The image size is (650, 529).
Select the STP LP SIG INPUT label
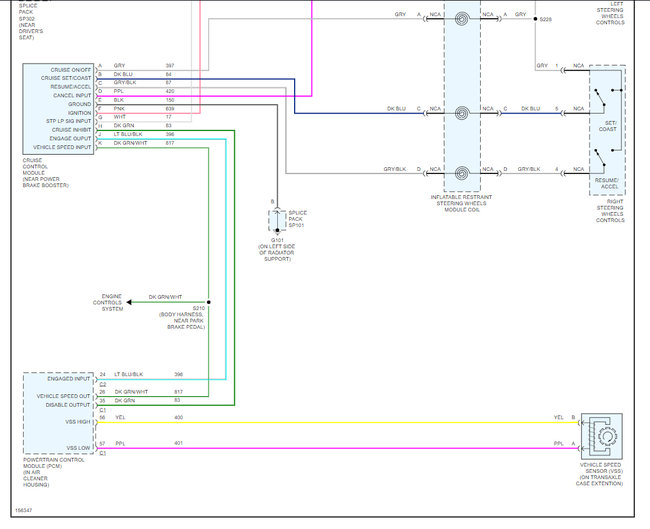point(68,121)
